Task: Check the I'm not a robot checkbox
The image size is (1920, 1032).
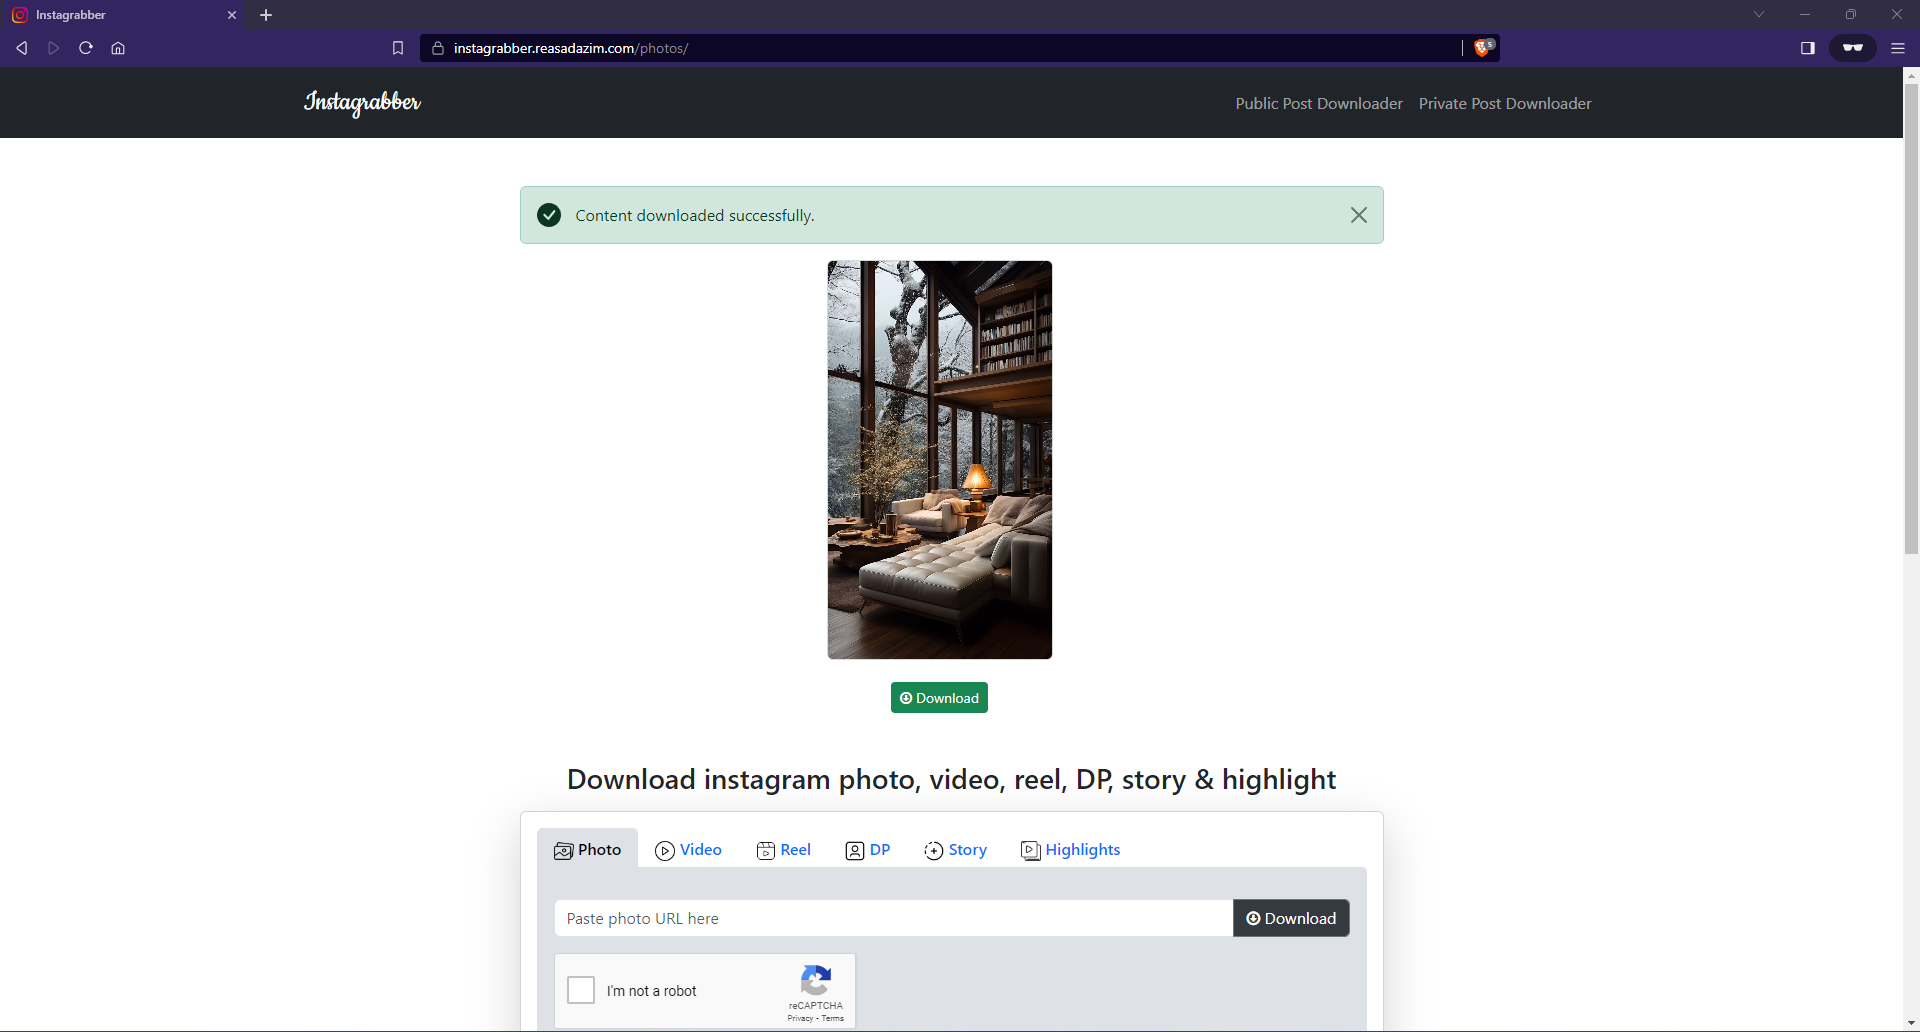Action: 580,990
